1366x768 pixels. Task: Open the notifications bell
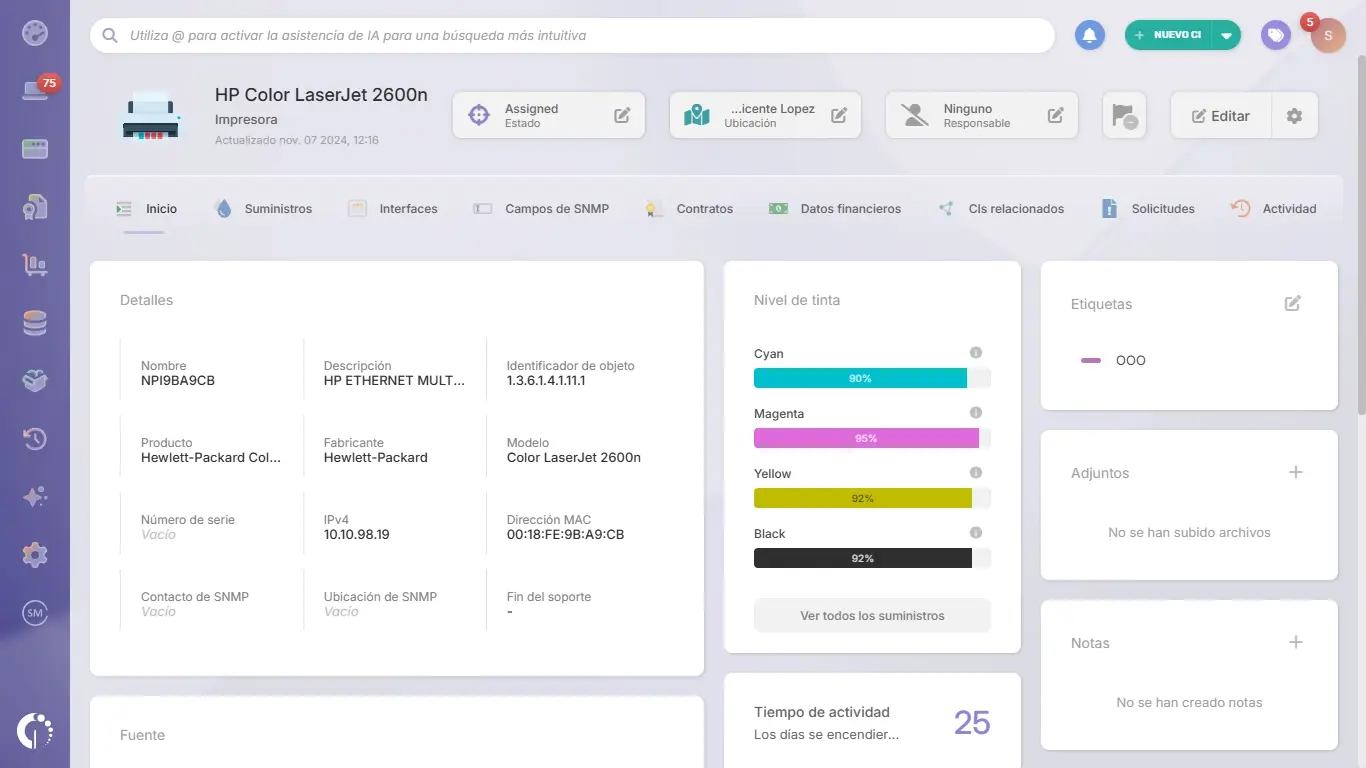1090,35
